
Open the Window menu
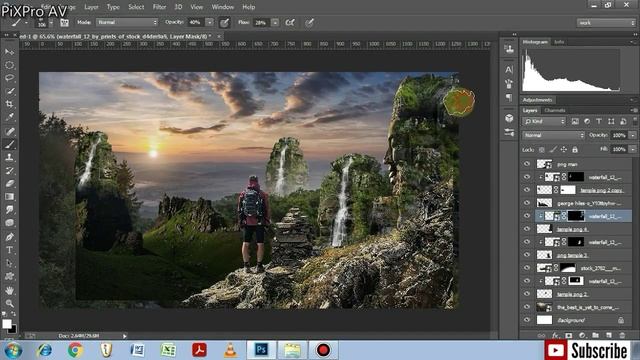[223, 7]
